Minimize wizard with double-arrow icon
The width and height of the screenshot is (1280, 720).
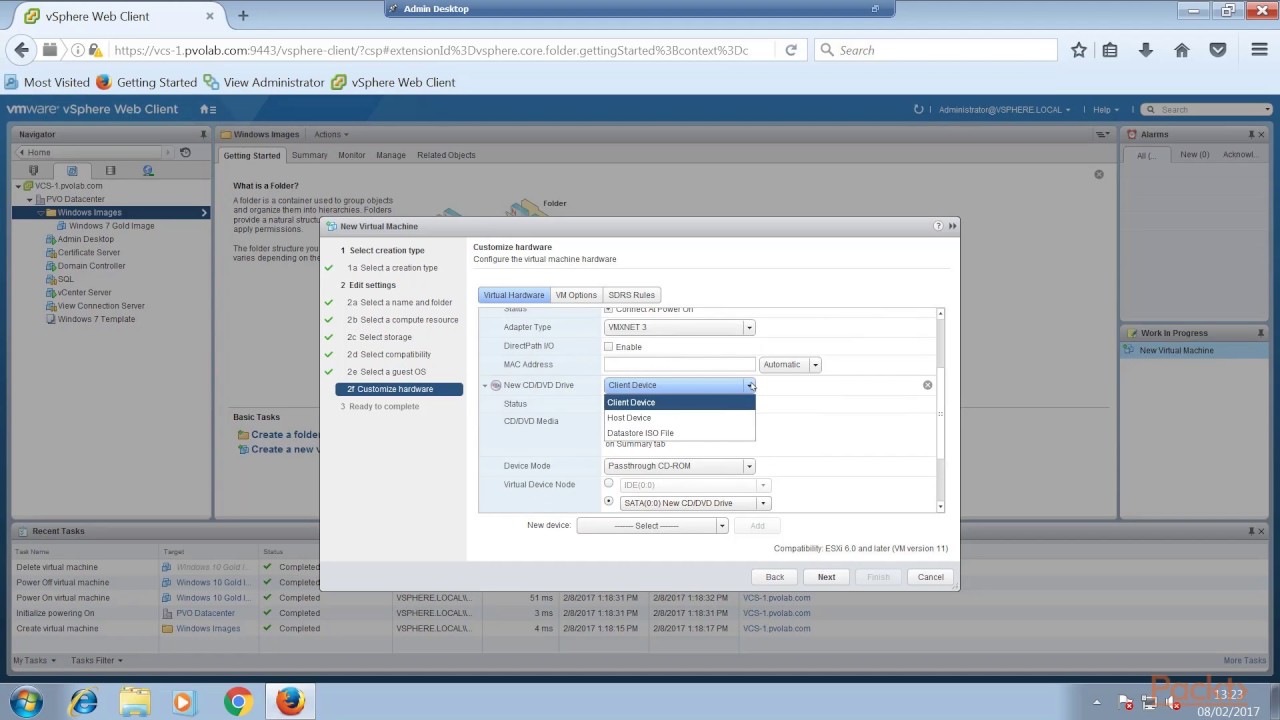coord(952,226)
